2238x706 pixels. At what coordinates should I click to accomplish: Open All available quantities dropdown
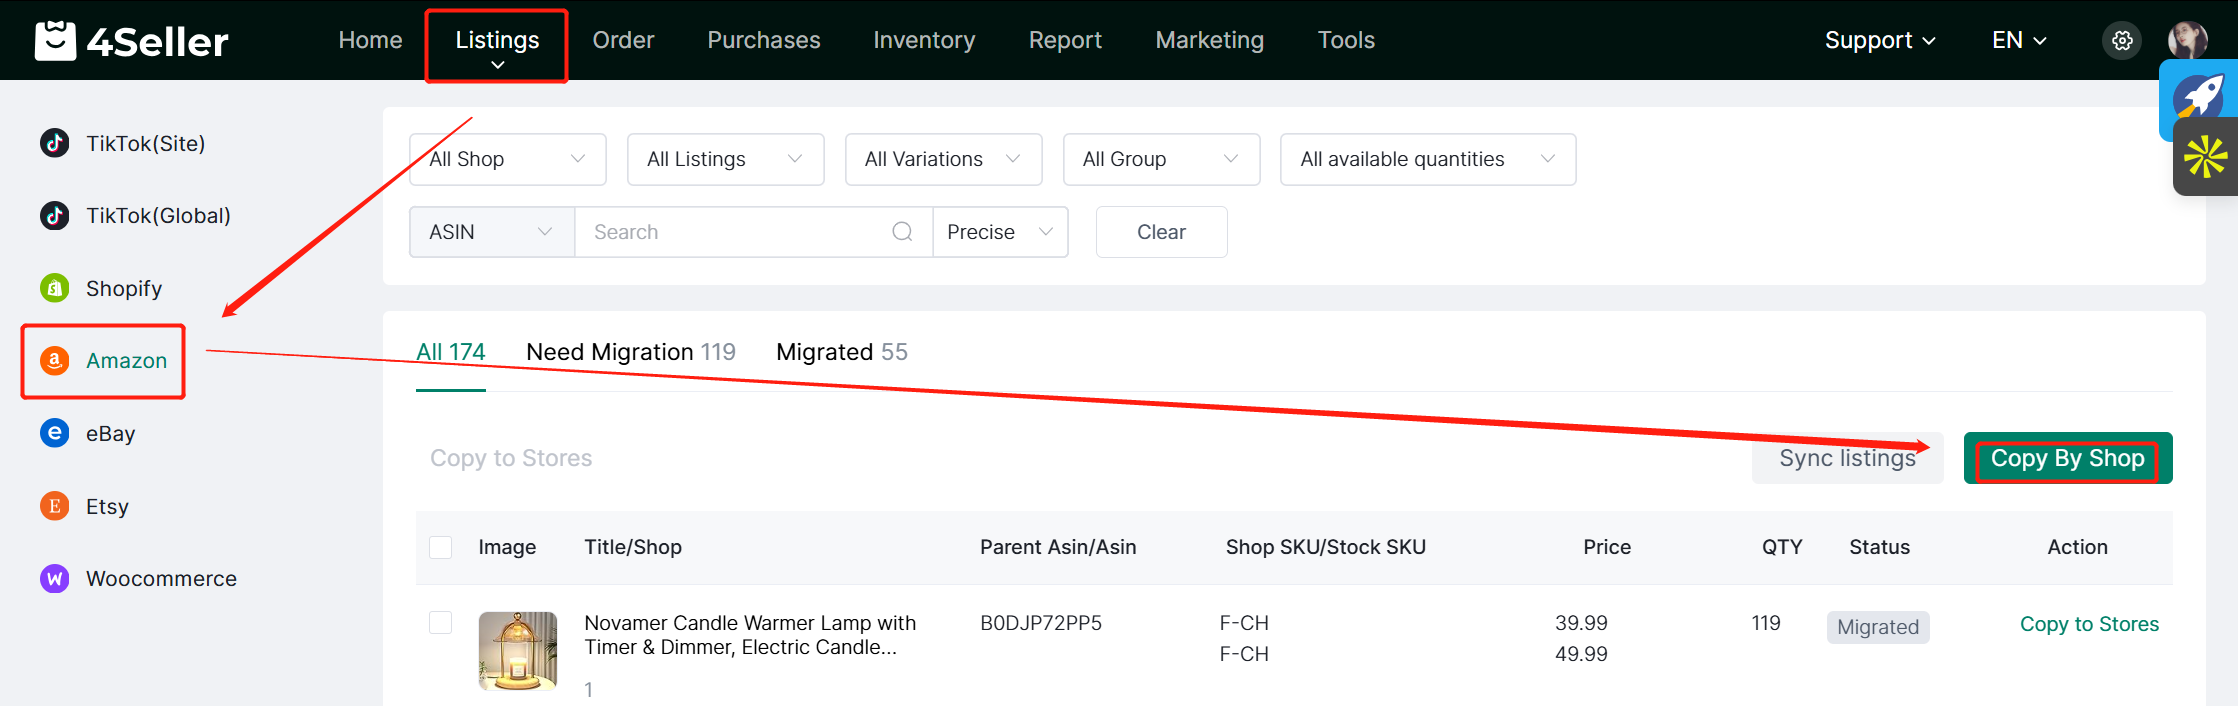tap(1428, 159)
